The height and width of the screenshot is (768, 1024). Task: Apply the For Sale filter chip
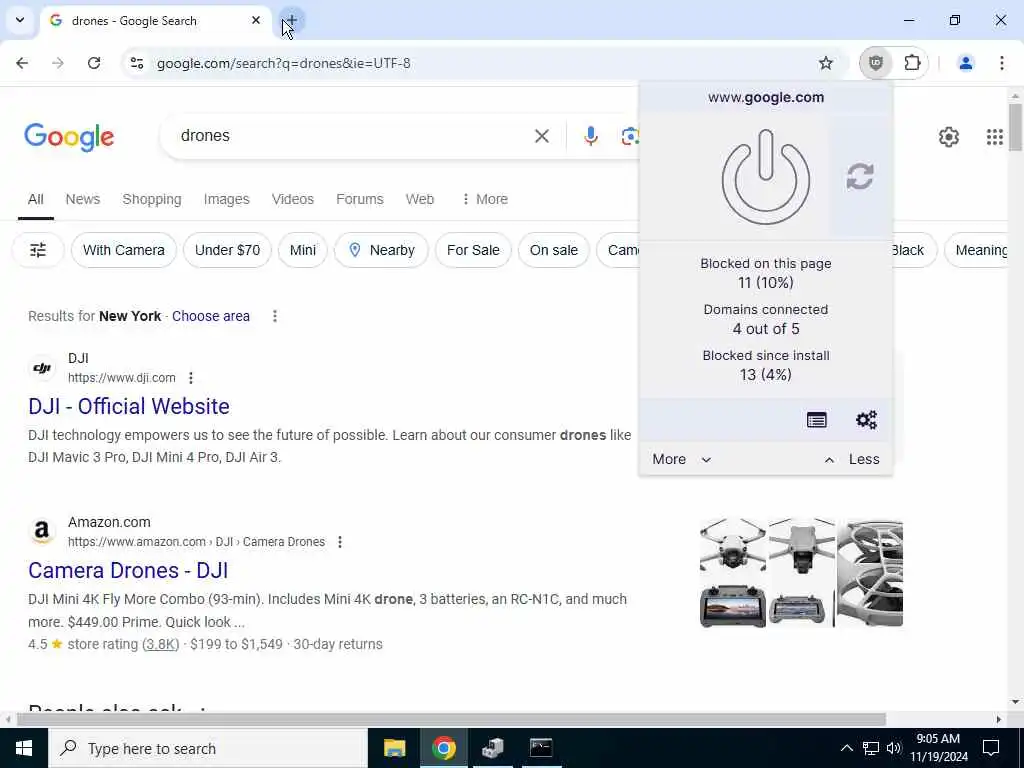[x=473, y=250]
